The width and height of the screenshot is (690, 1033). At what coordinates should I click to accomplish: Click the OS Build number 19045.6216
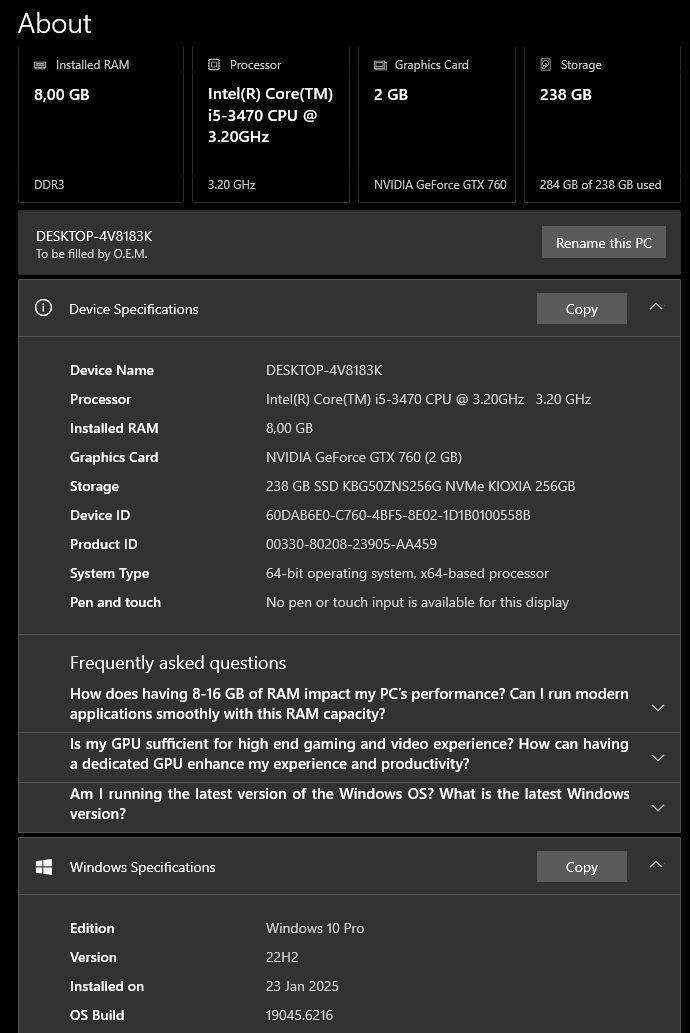[x=299, y=1014]
